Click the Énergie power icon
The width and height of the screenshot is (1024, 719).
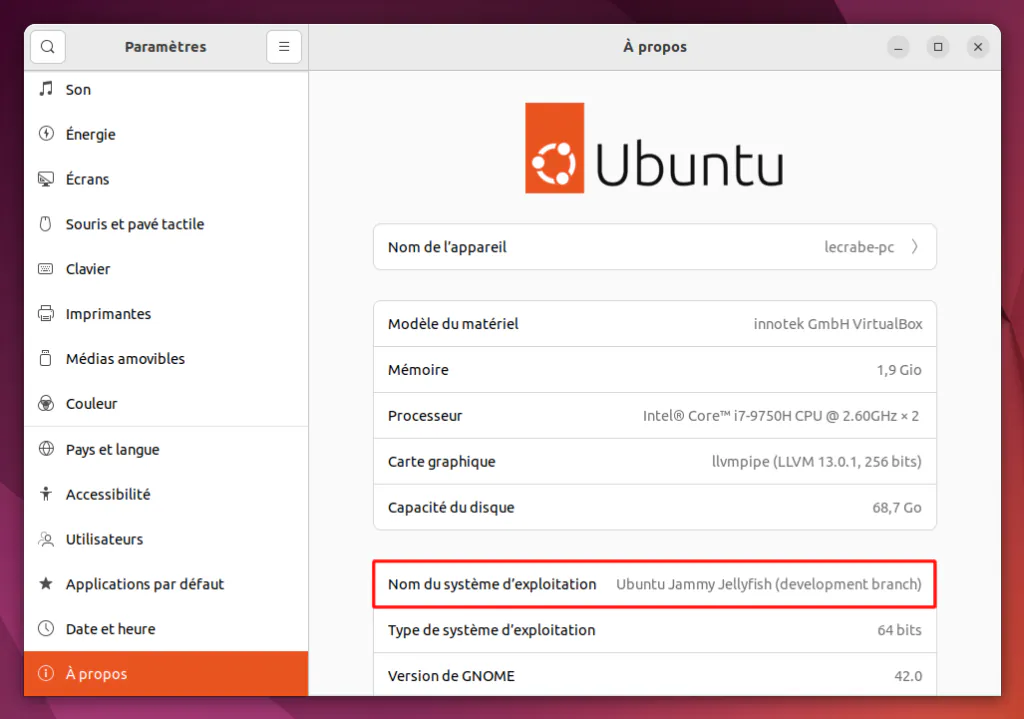[x=46, y=134]
